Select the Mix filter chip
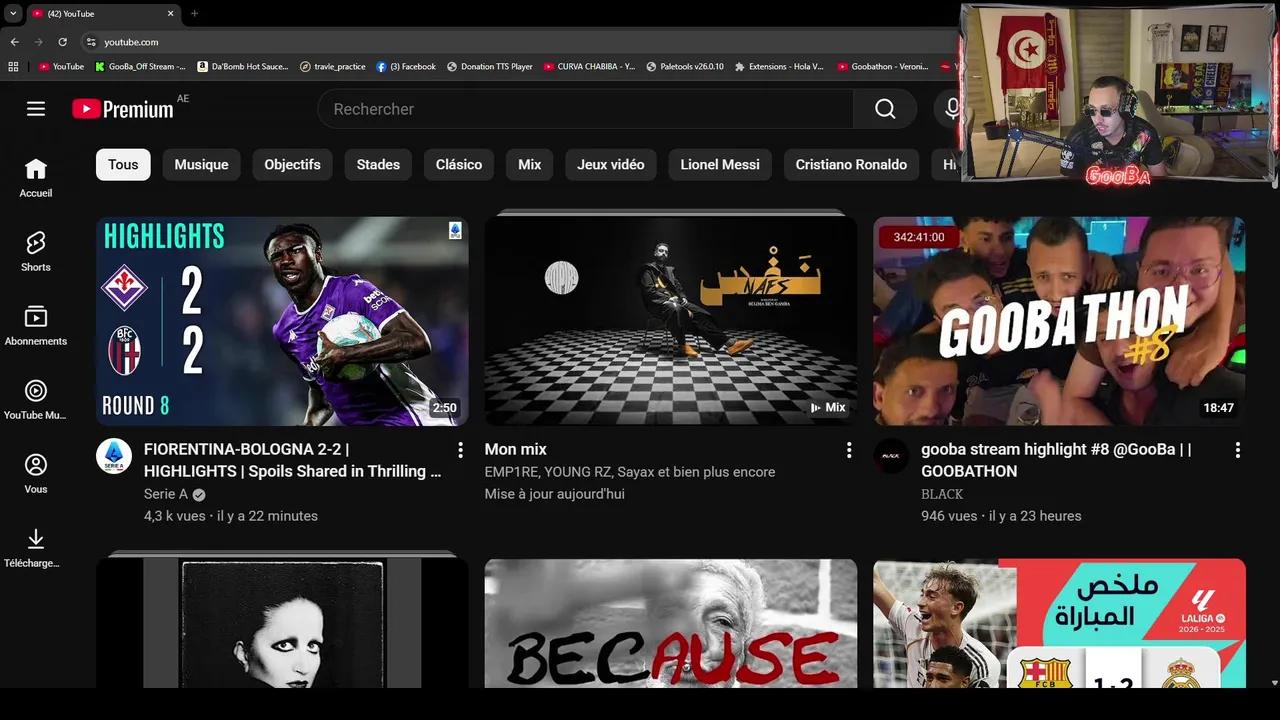Screen dimensions: 1280x720 [529, 164]
